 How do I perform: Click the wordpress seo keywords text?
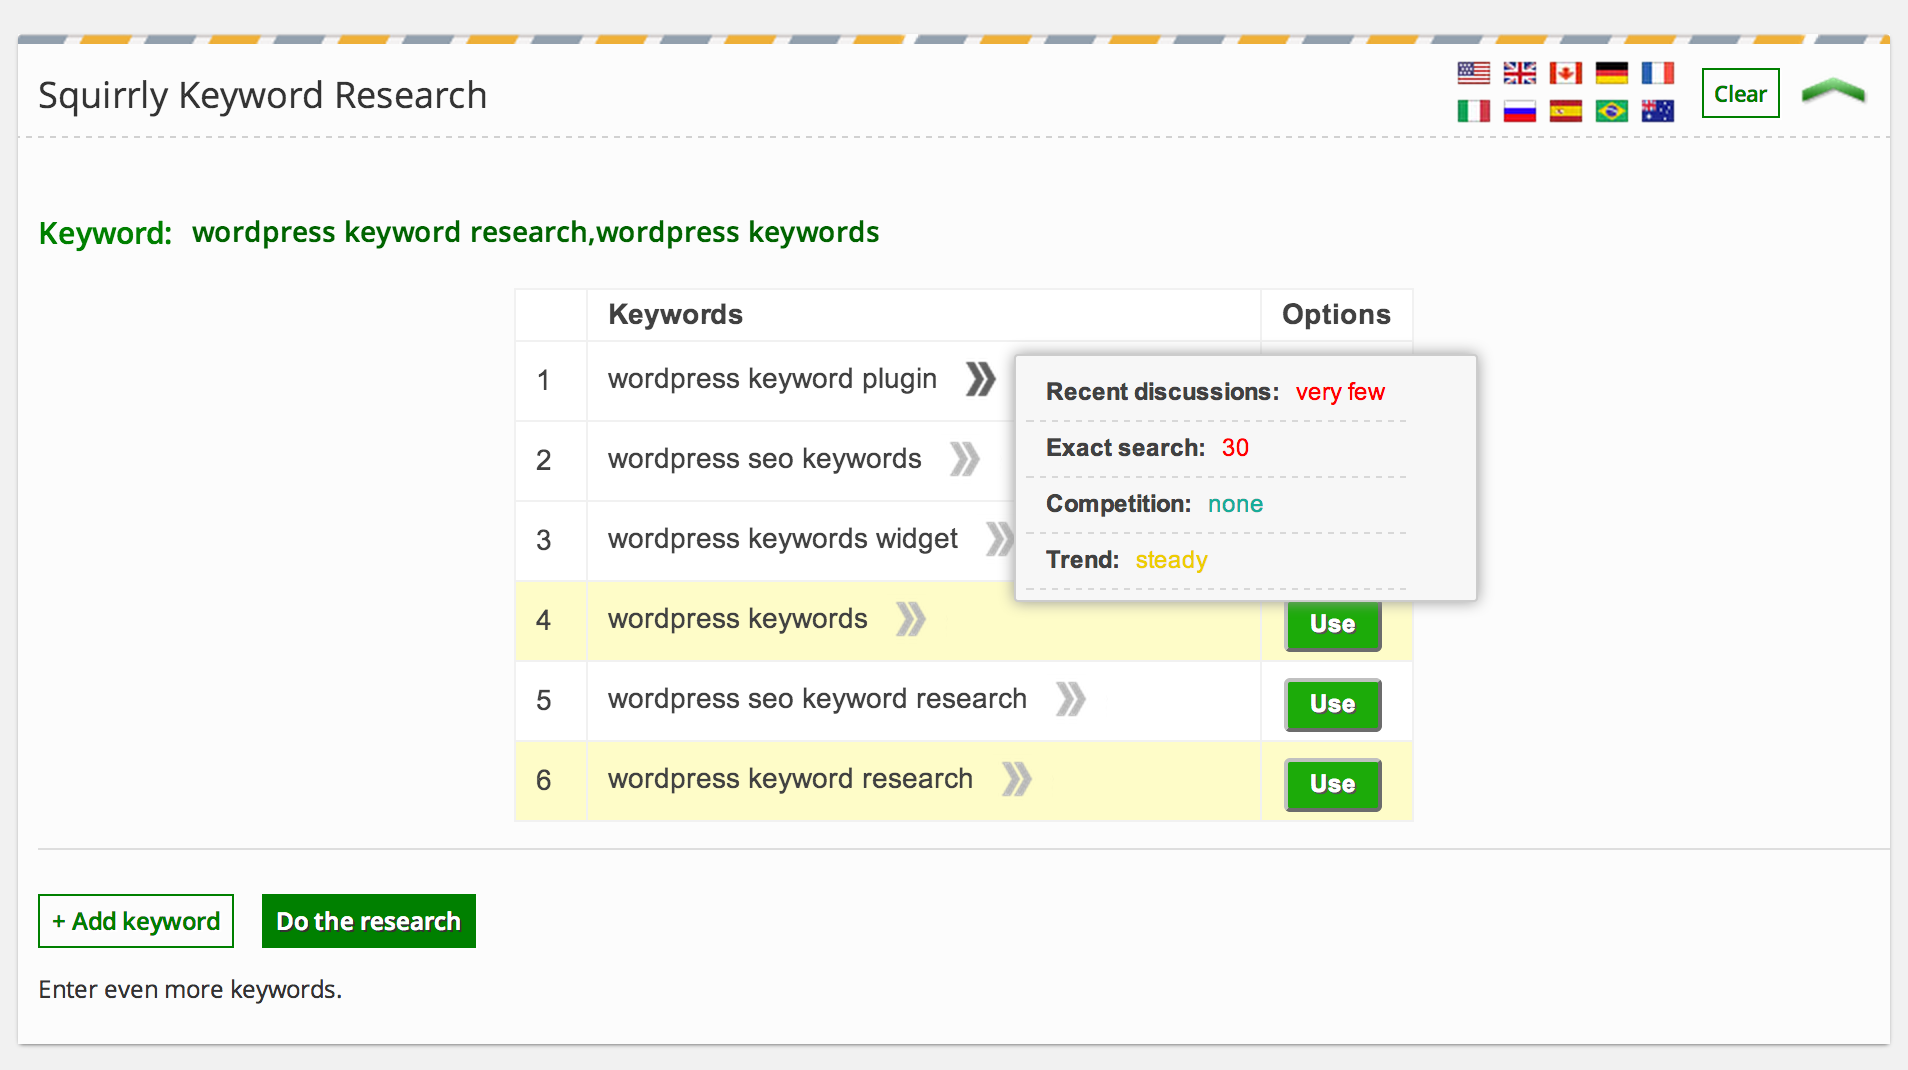pos(764,459)
